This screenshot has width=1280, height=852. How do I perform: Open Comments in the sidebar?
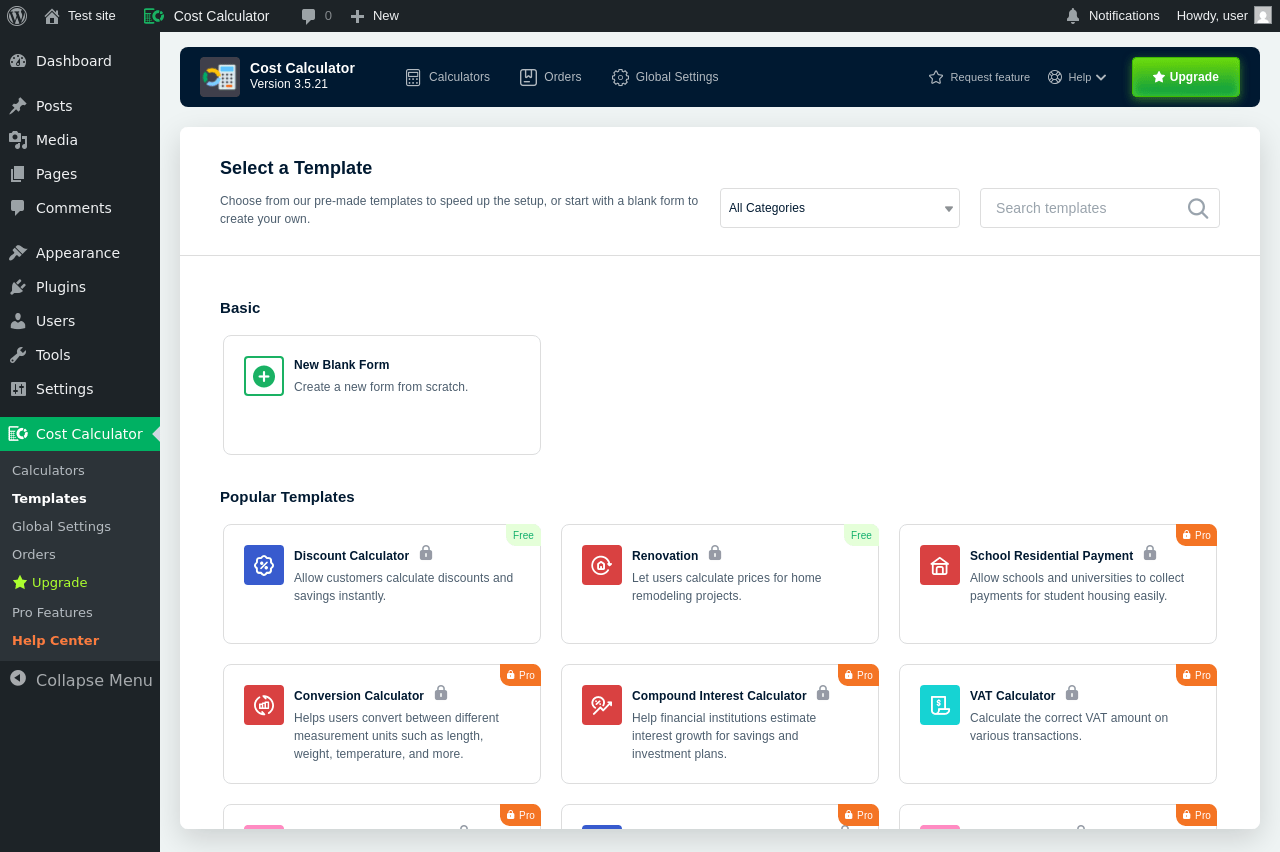(x=80, y=208)
